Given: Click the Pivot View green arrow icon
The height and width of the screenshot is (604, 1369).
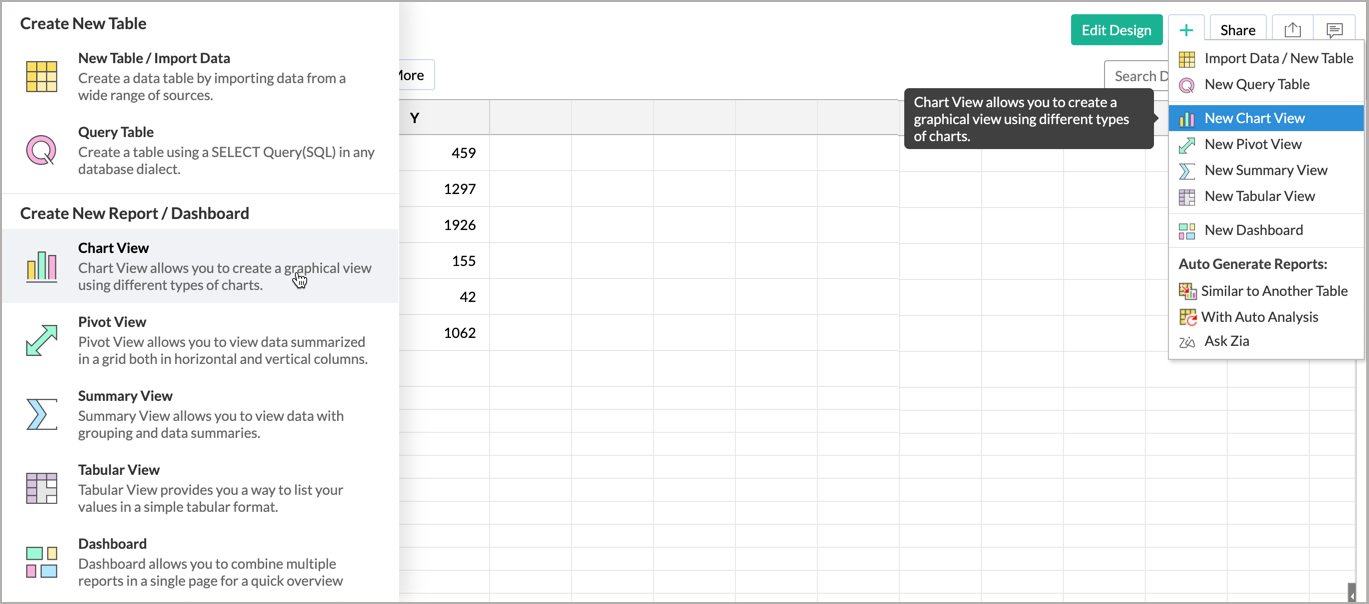Looking at the screenshot, I should (41, 341).
